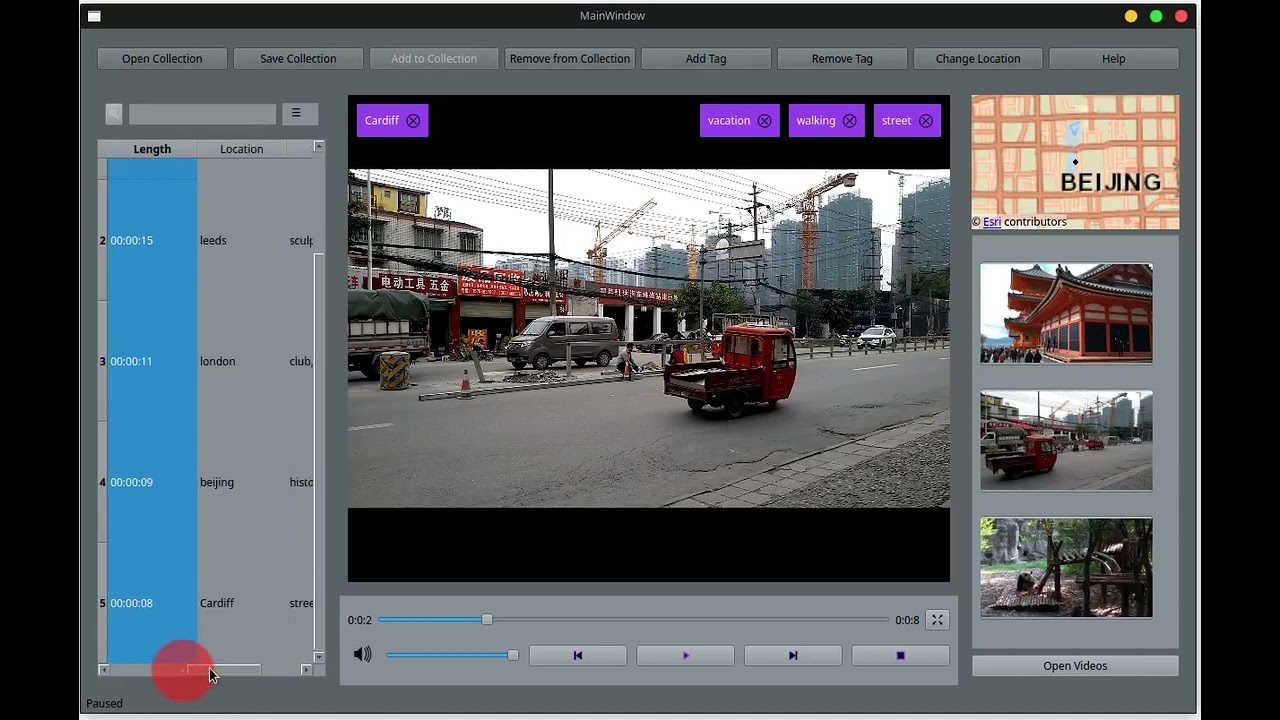Skip to the next video

(793, 656)
